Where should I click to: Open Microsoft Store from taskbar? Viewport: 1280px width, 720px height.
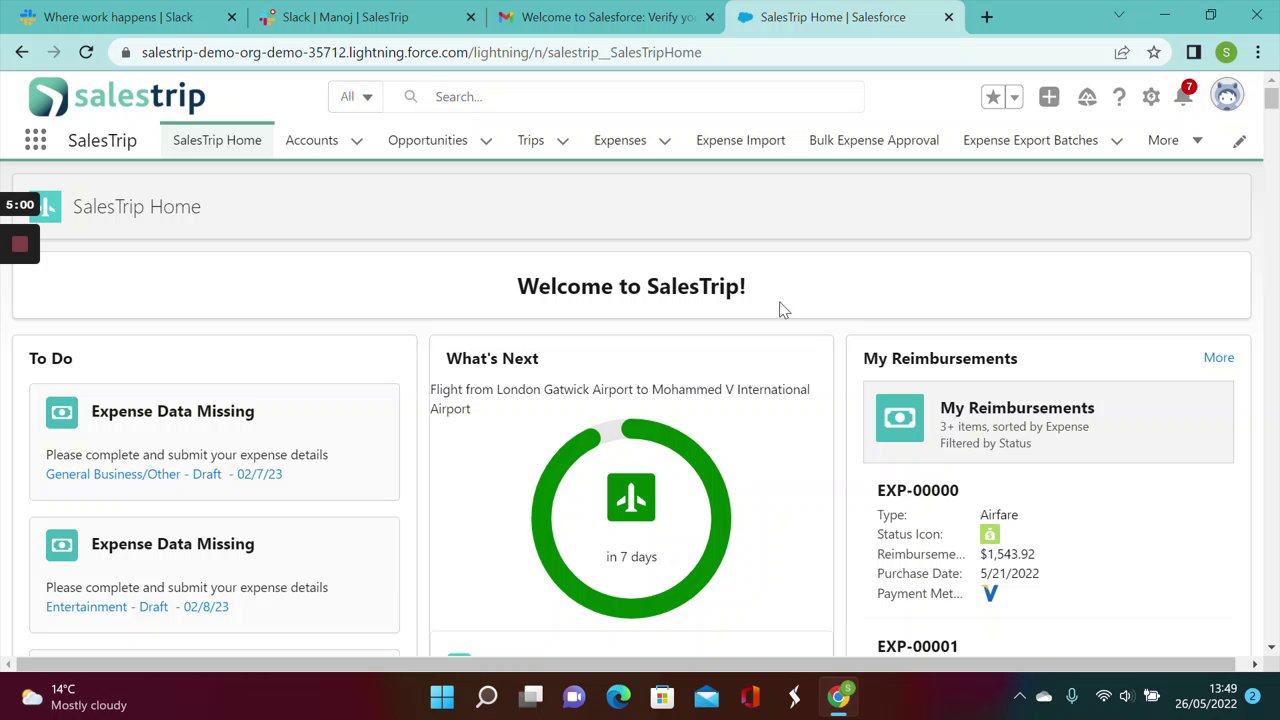tap(663, 696)
